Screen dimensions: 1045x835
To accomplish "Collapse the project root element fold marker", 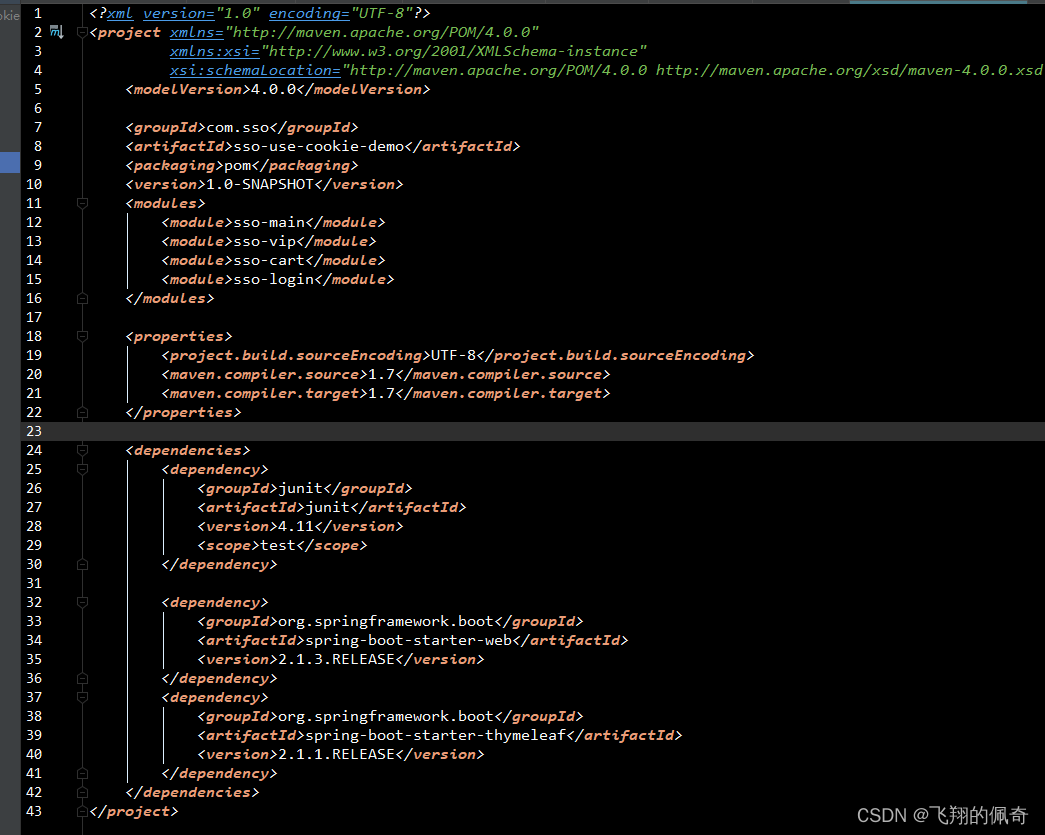I will pos(83,32).
